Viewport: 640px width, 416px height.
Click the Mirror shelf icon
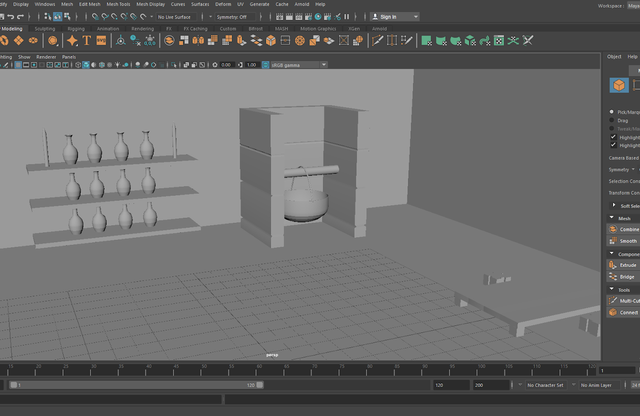pyautogui.click(x=198, y=40)
